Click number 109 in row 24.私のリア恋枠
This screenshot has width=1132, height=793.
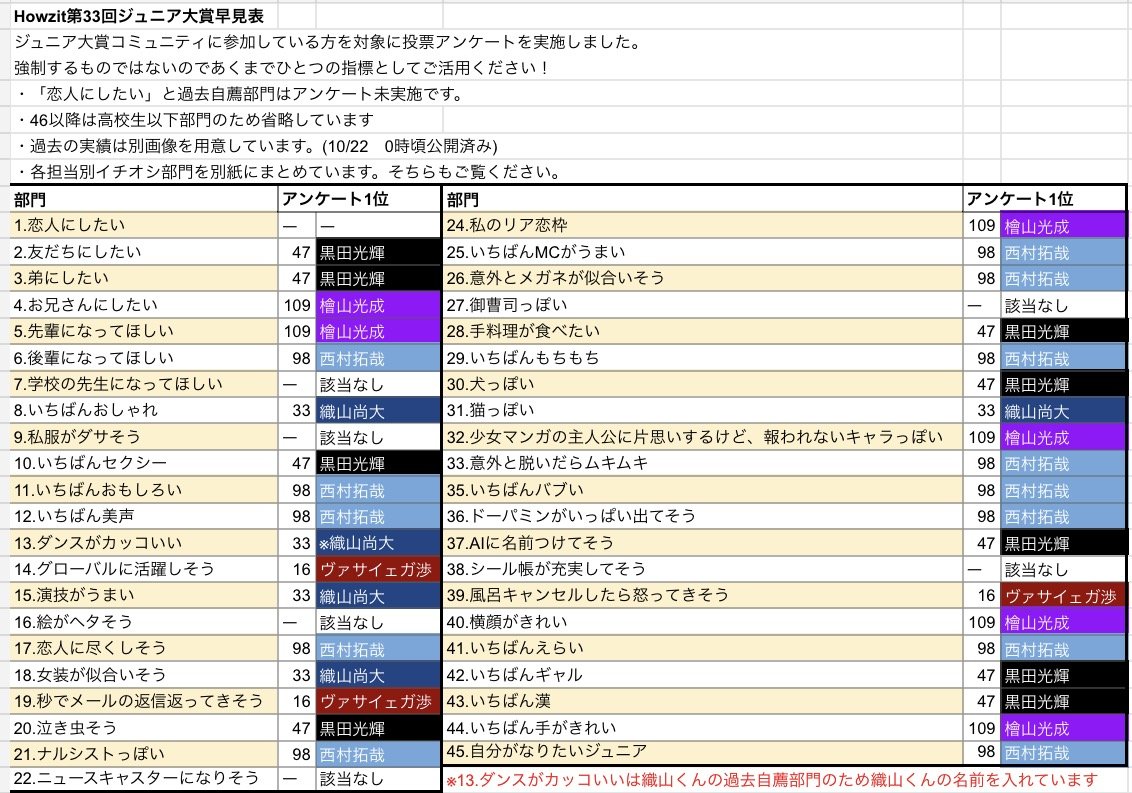(x=982, y=225)
